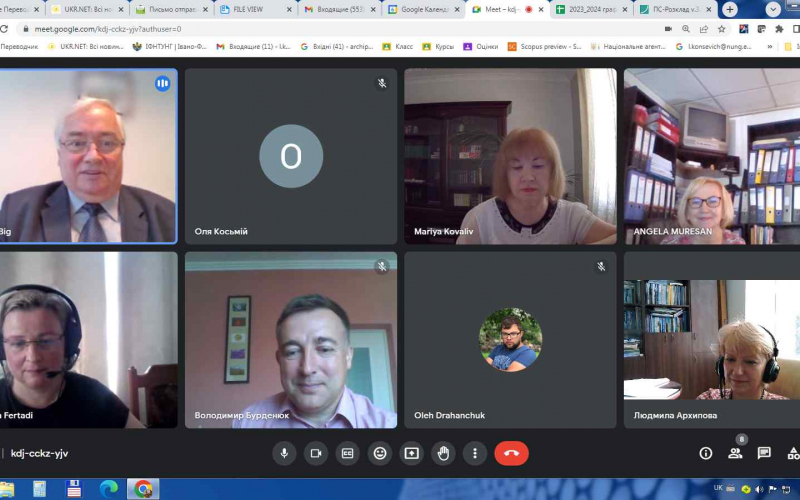Switch to Входящие Gmail tab
The width and height of the screenshot is (800, 500).
341,9
